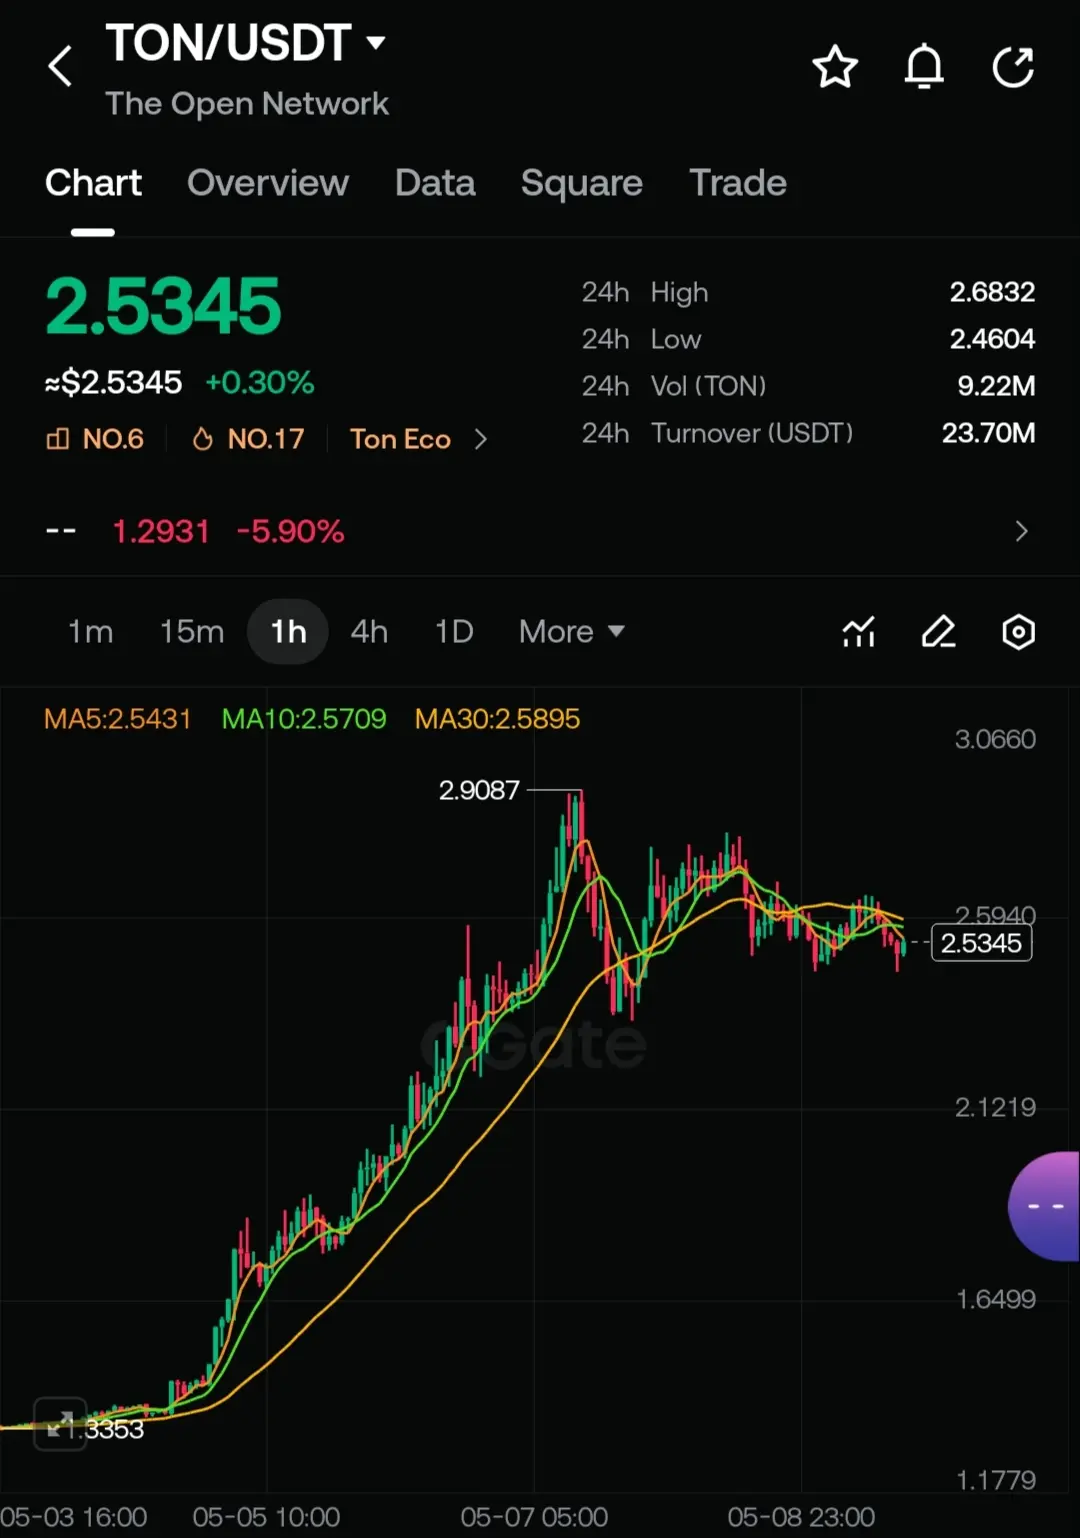The image size is (1080, 1538).
Task: Tap the share arrow icon
Action: click(1013, 67)
